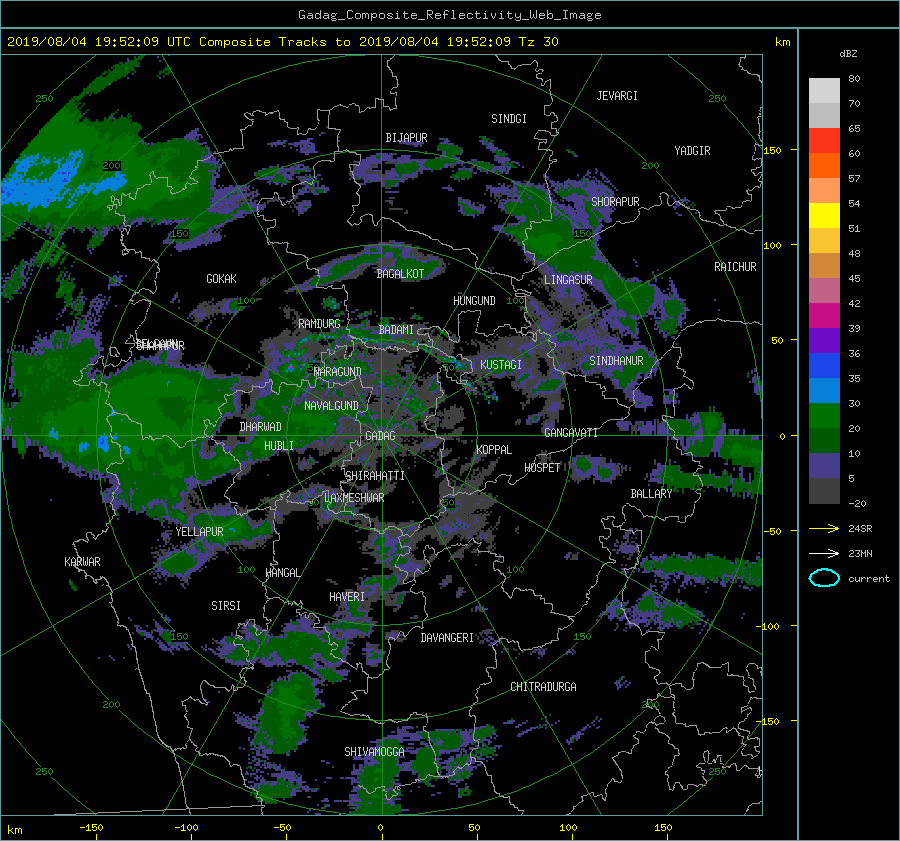This screenshot has width=900, height=841.
Task: Click the km unit label on bottom axis
Action: 14,830
